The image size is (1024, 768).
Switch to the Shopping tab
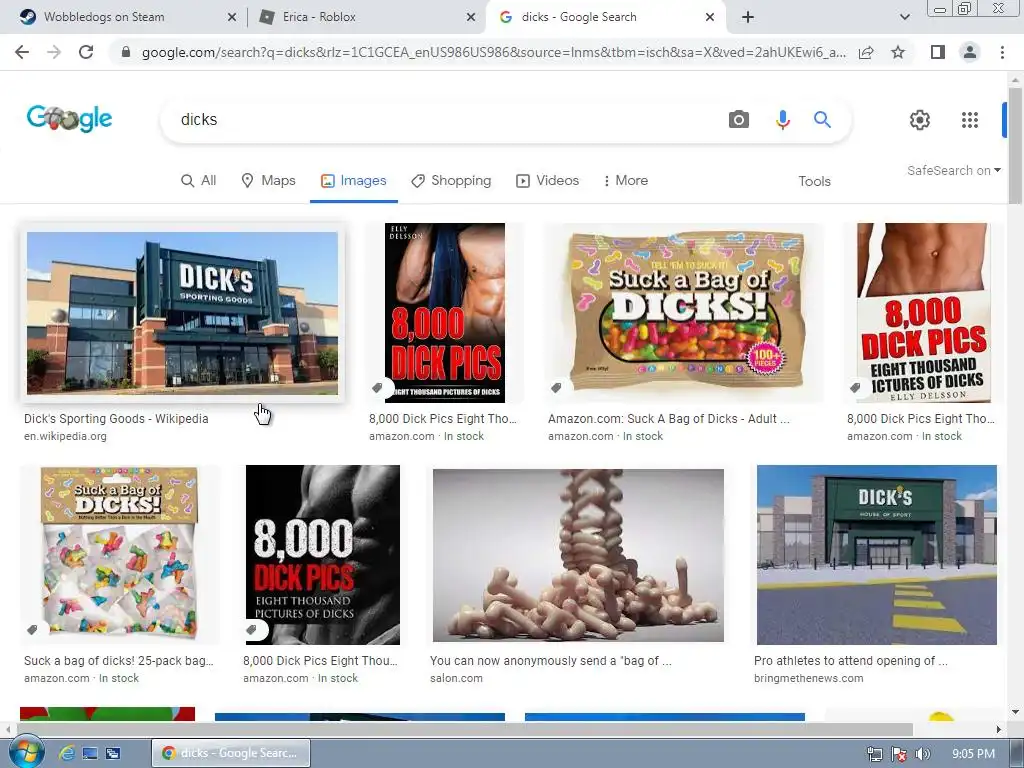pos(451,180)
